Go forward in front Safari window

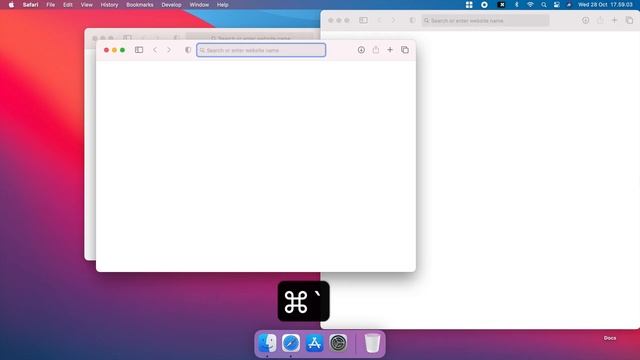(169, 50)
